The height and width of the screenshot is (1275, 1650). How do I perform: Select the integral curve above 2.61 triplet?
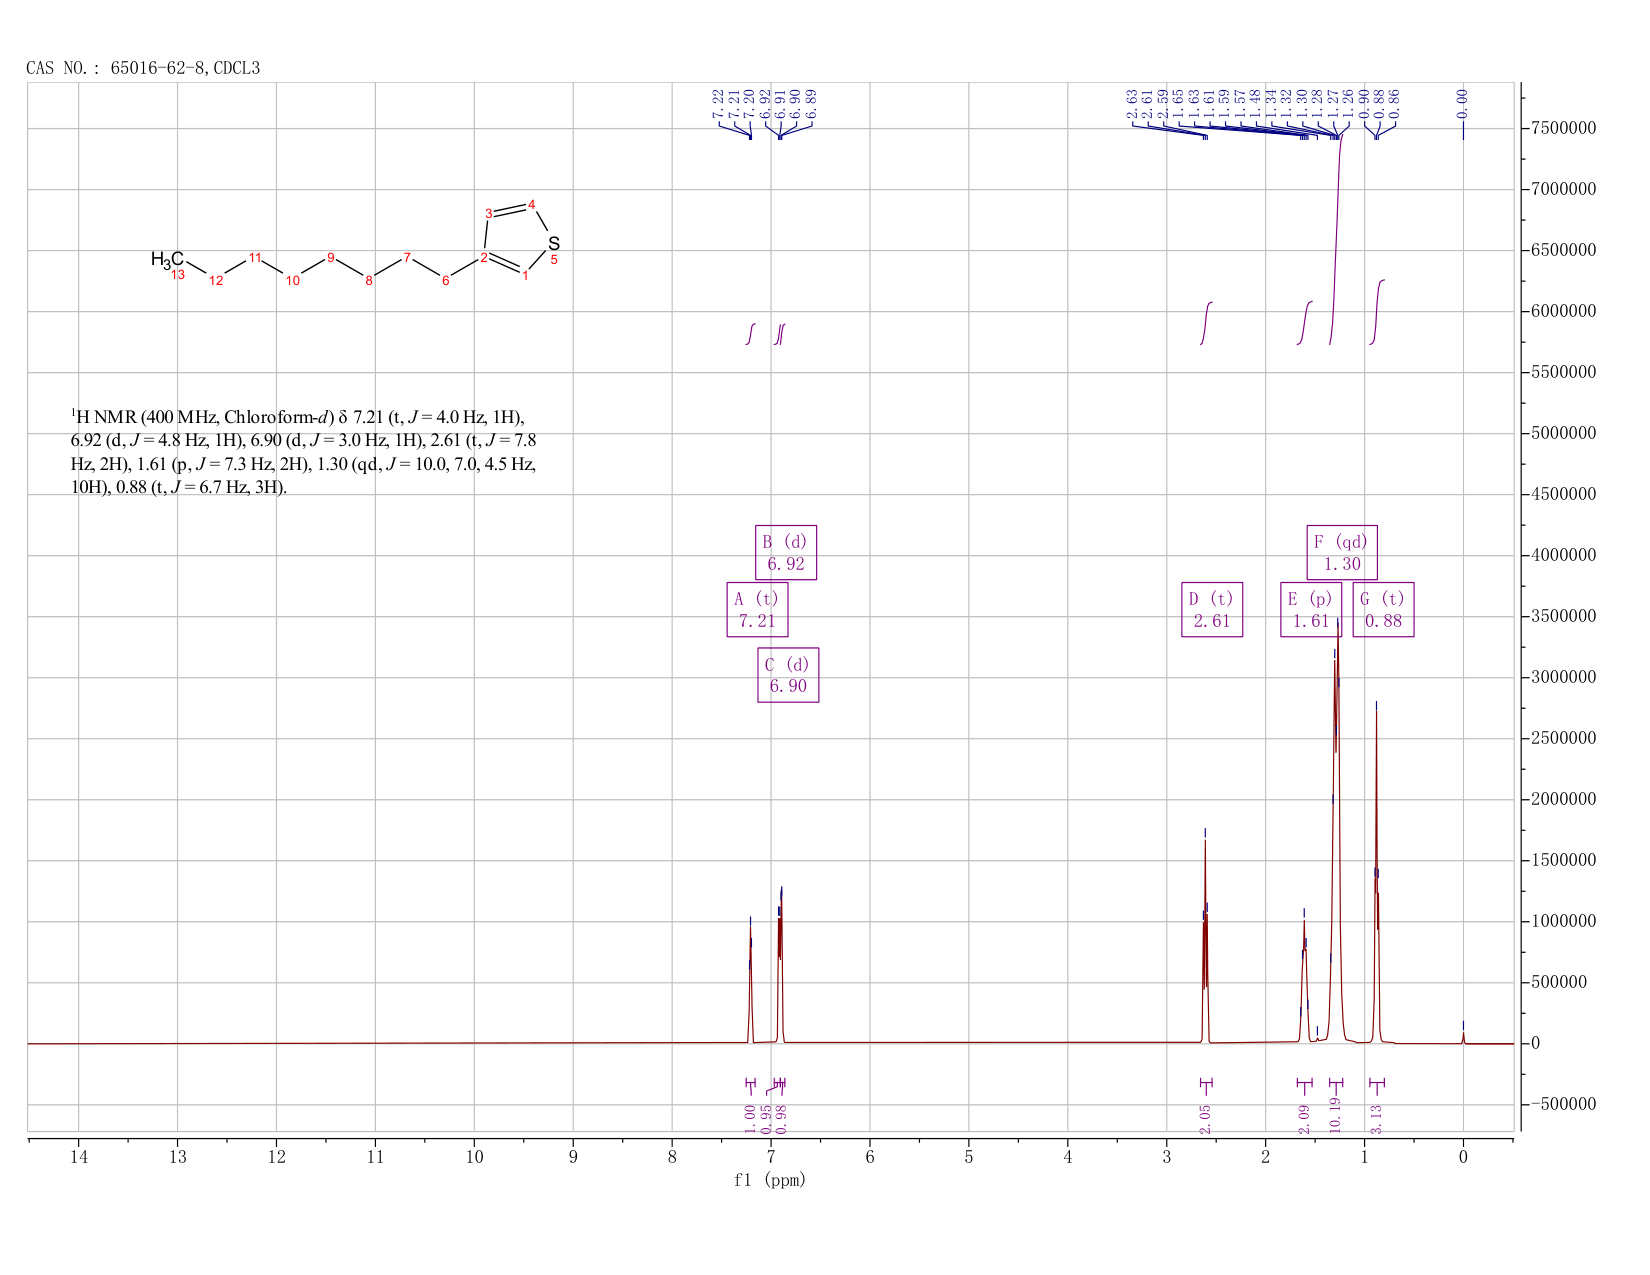click(1207, 323)
